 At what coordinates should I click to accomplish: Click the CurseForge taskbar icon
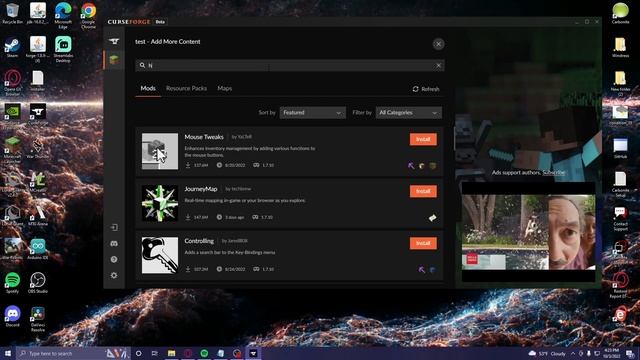pos(253,353)
